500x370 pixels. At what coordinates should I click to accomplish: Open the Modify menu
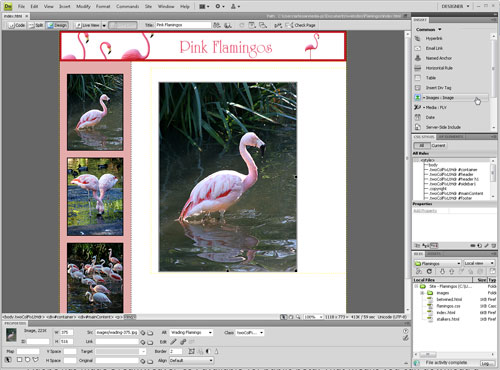(83, 6)
